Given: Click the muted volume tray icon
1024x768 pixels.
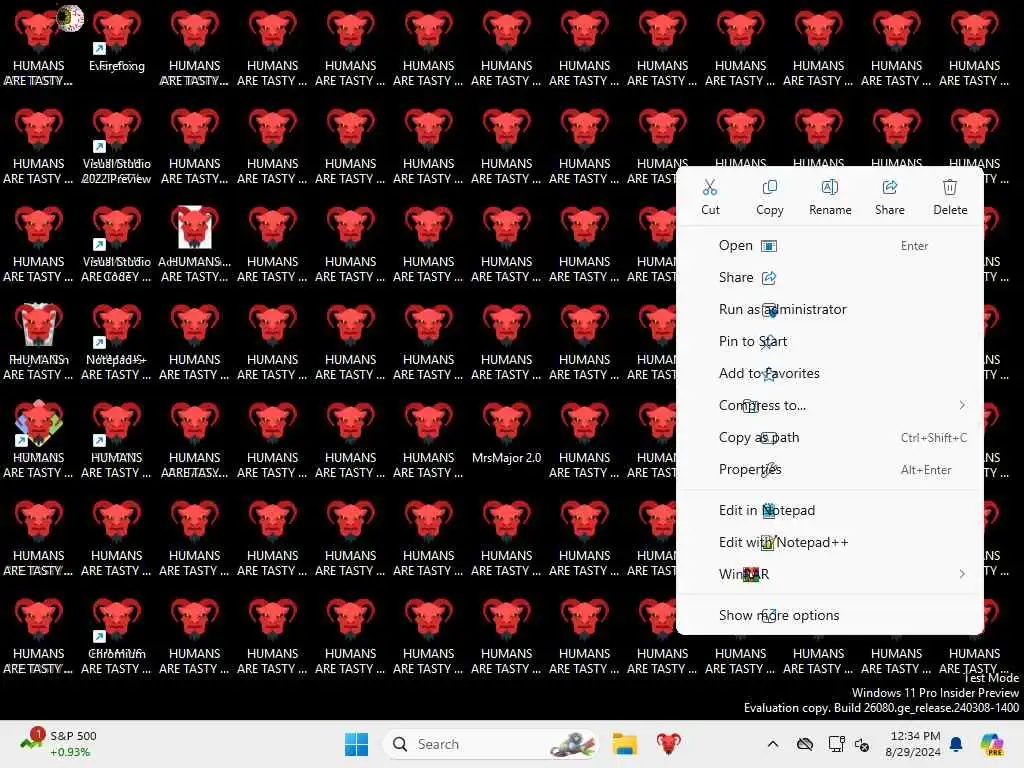Looking at the screenshot, I should (x=862, y=744).
